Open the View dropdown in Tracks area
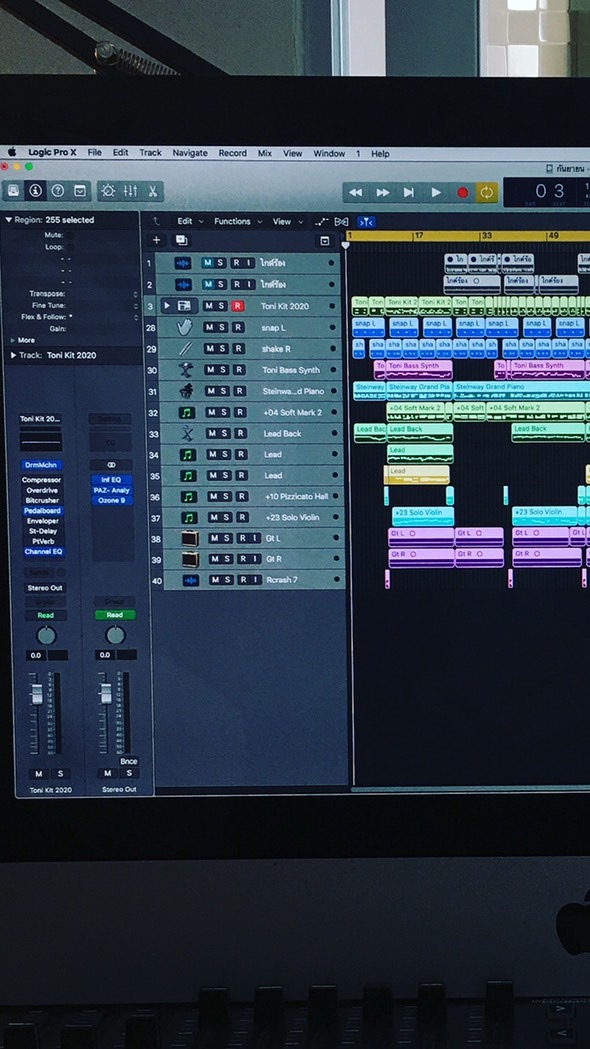Viewport: 590px width, 1049px height. point(288,221)
